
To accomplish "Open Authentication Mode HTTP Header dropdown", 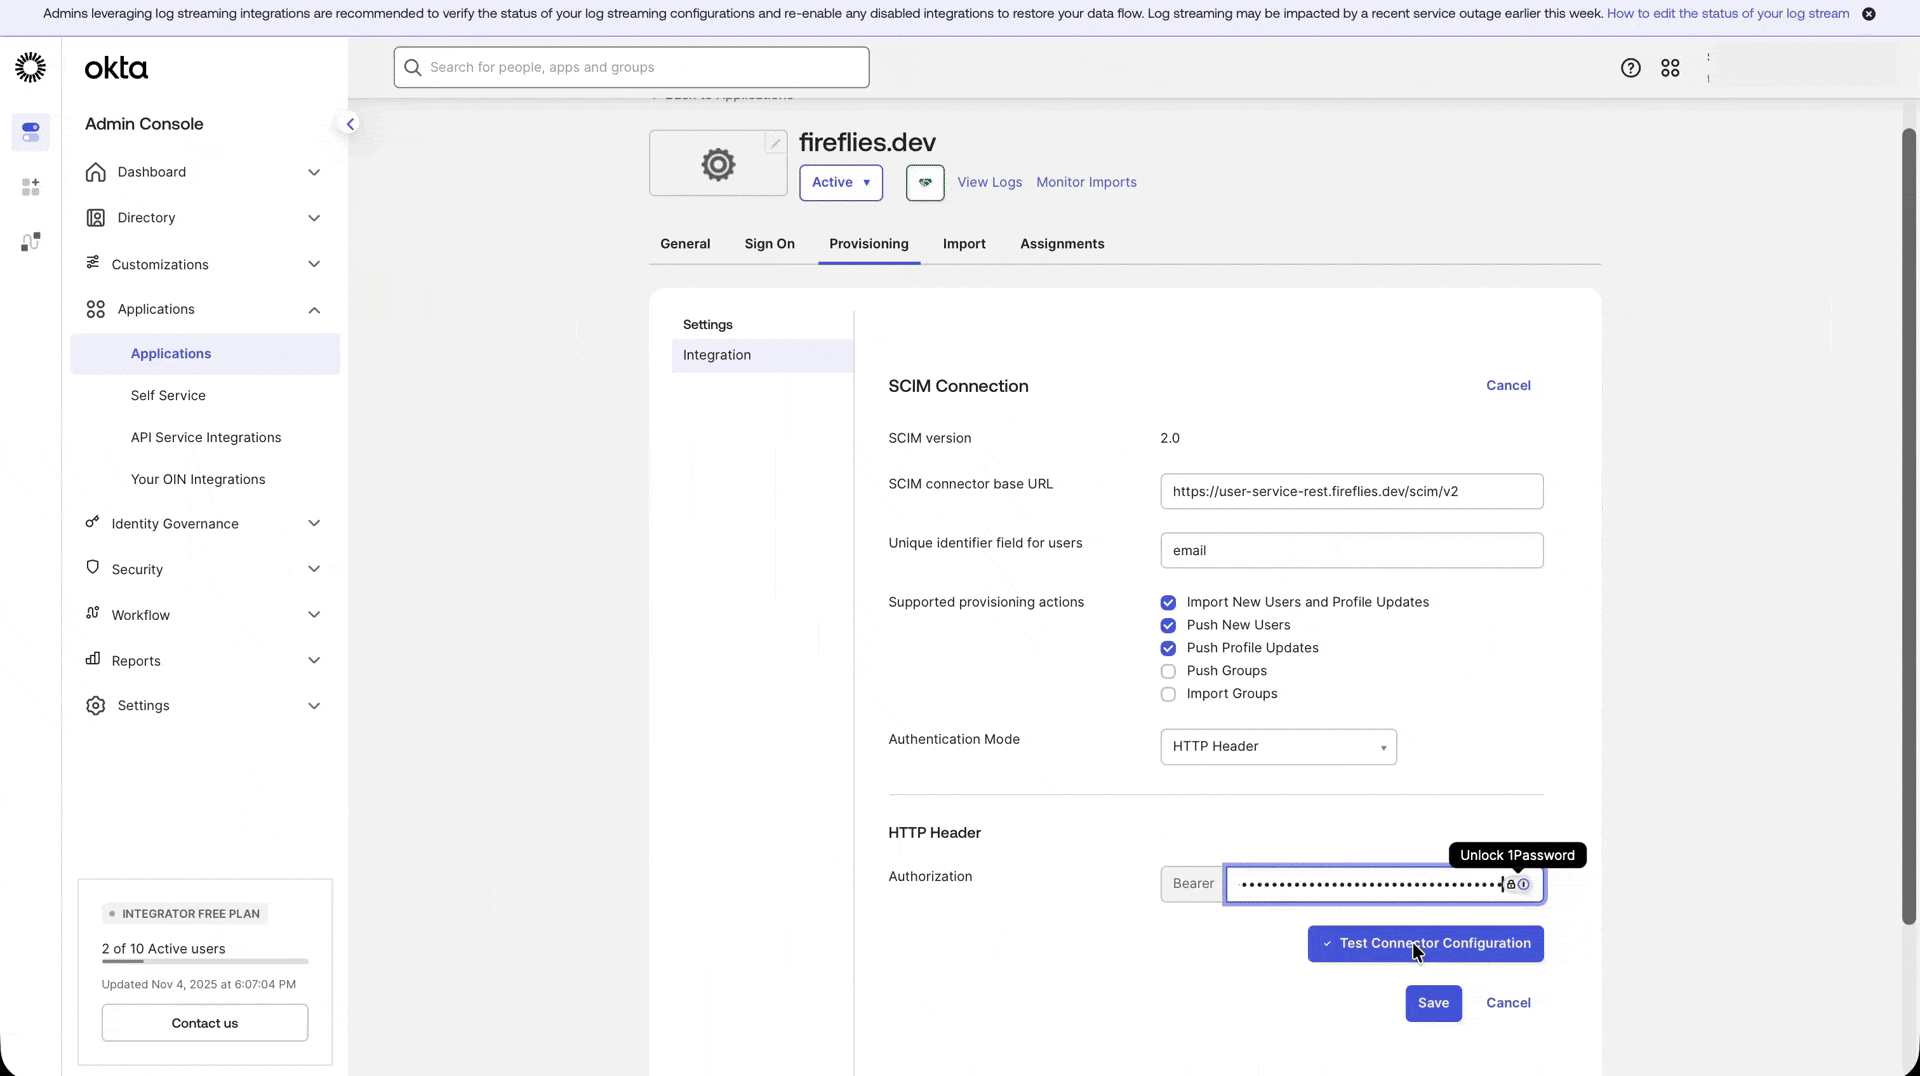I will pos(1278,747).
